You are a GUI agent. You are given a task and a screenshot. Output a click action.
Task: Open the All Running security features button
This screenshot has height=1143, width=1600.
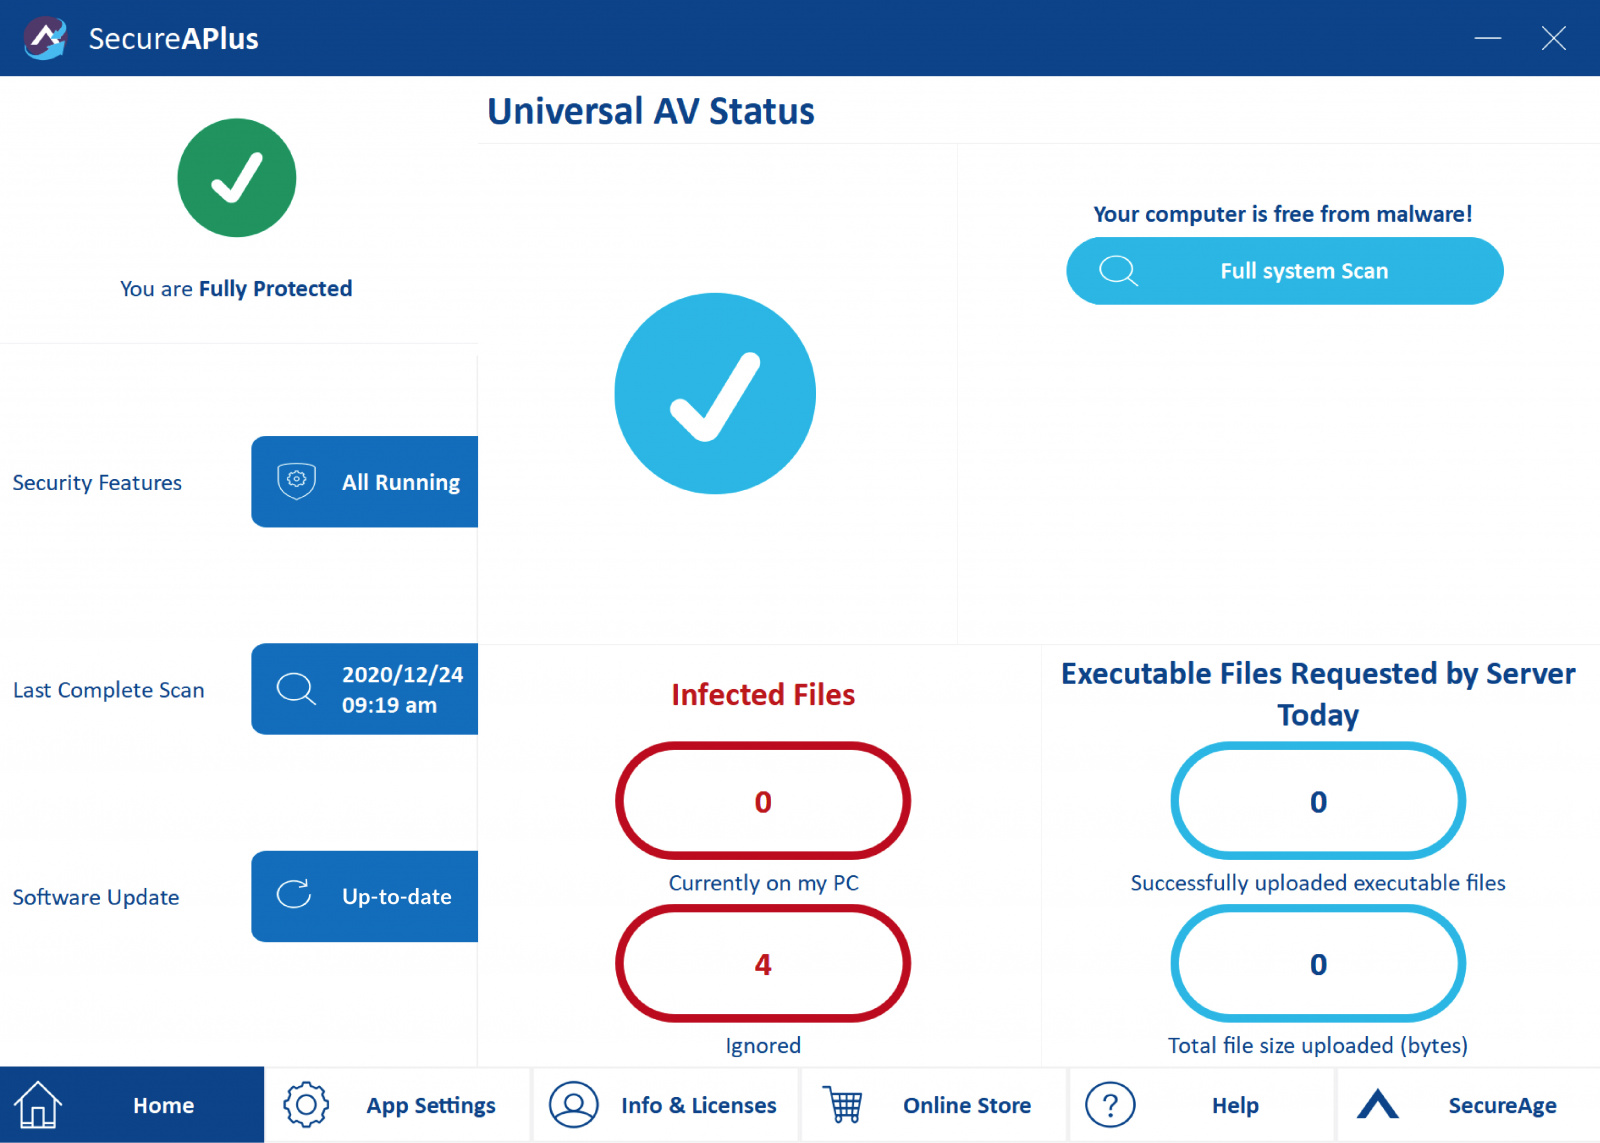pos(365,482)
